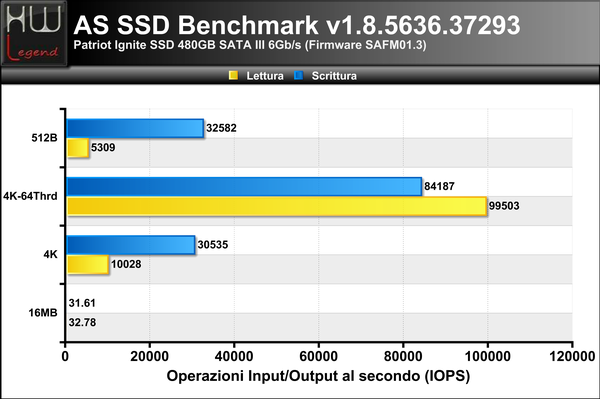Viewport: 600px width, 399px height.
Task: Click the 60000 axis tick label
Action: (x=319, y=357)
